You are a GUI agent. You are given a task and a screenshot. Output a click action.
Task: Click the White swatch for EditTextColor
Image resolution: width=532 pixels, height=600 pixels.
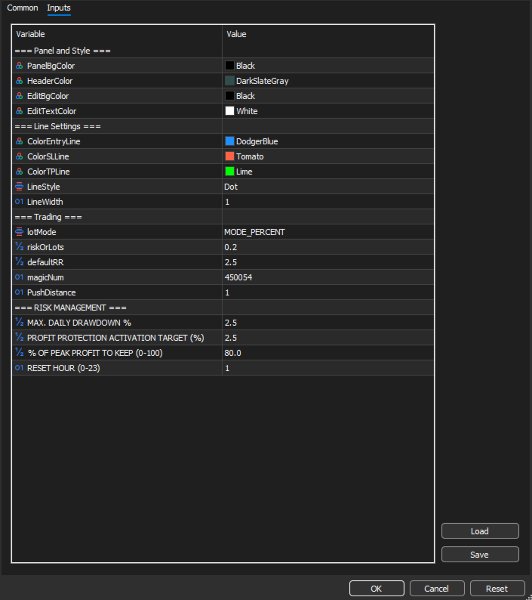click(230, 111)
